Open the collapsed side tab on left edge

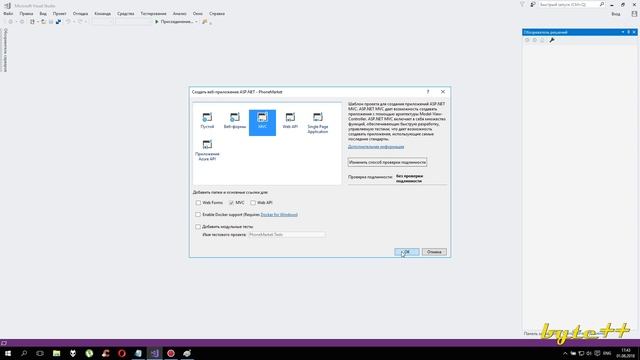[x=5, y=50]
